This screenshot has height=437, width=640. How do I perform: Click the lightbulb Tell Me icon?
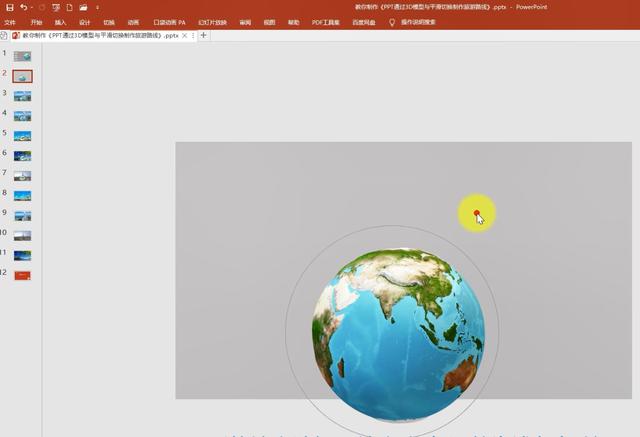pyautogui.click(x=392, y=21)
